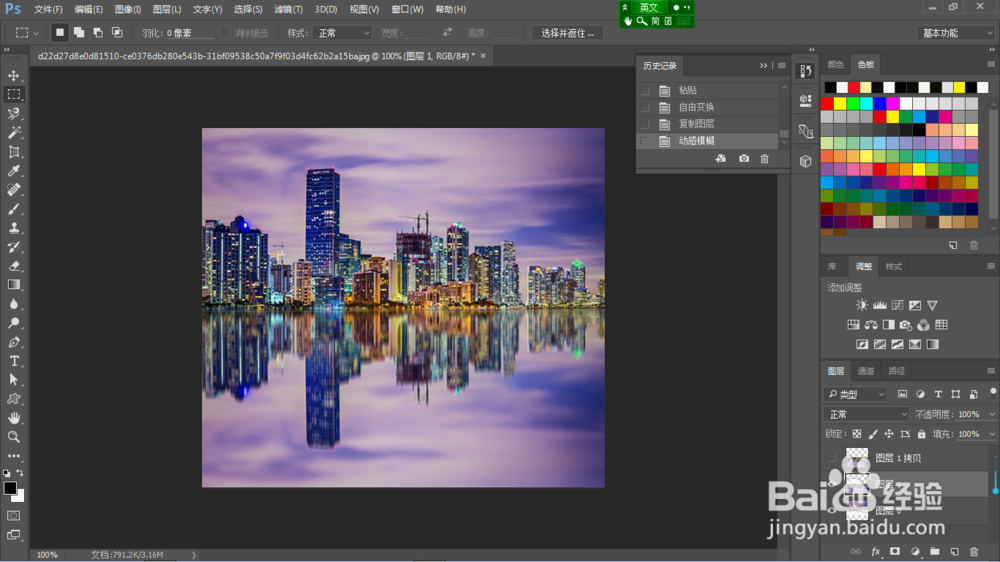The width and height of the screenshot is (1000, 562).
Task: Open 文件(F) menu
Action: click(x=48, y=10)
